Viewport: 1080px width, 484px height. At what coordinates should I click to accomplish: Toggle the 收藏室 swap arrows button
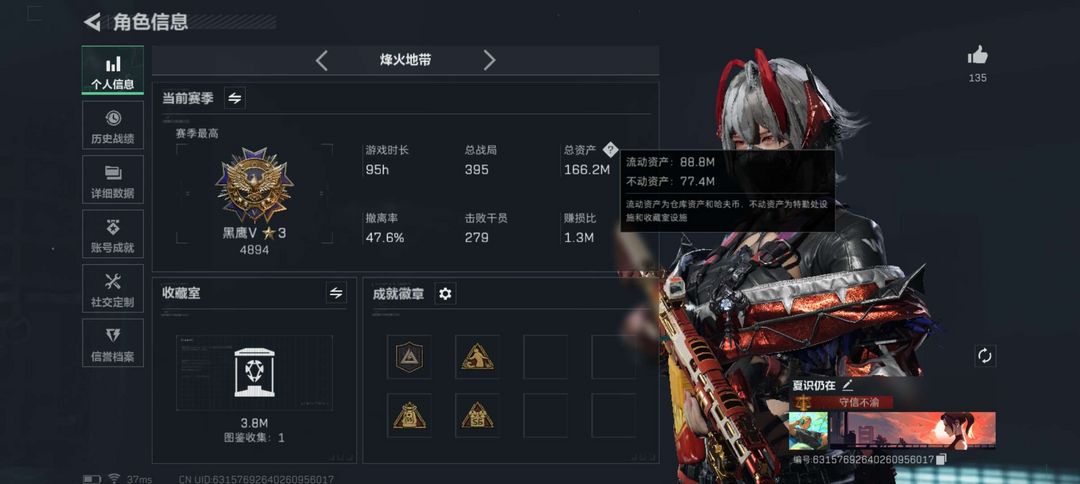point(336,293)
